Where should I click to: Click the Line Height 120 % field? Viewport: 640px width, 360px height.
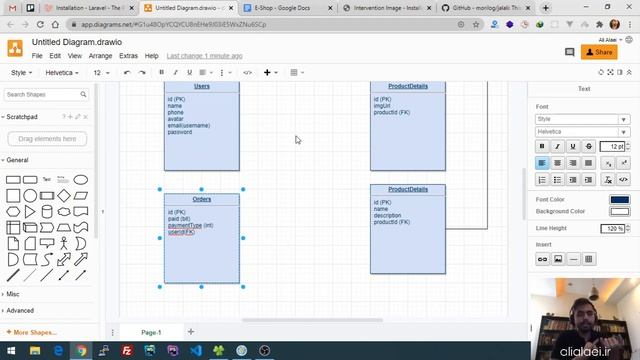click(x=613, y=229)
